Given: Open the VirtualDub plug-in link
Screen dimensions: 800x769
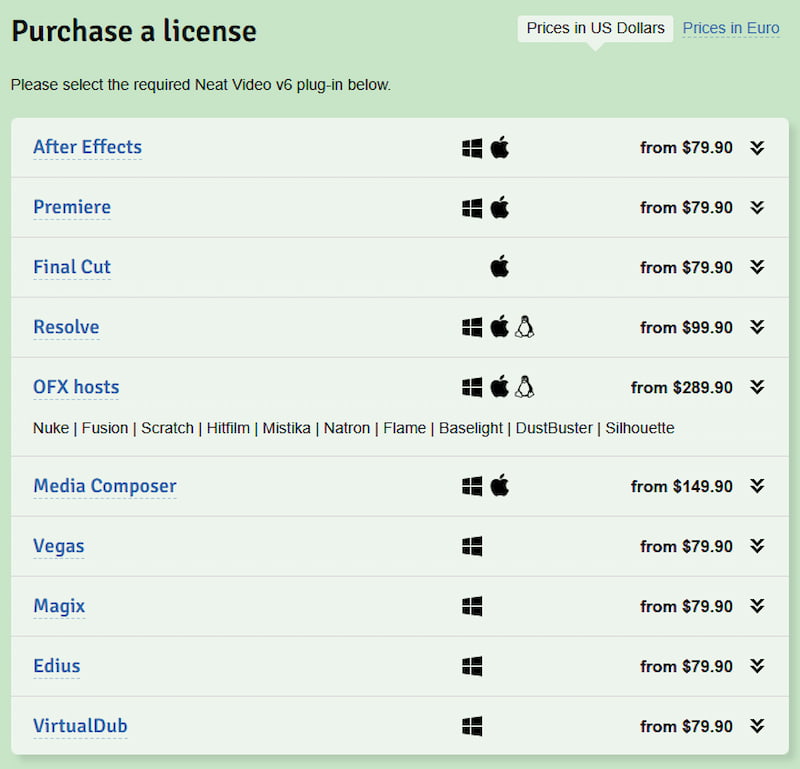Looking at the screenshot, I should click(80, 726).
